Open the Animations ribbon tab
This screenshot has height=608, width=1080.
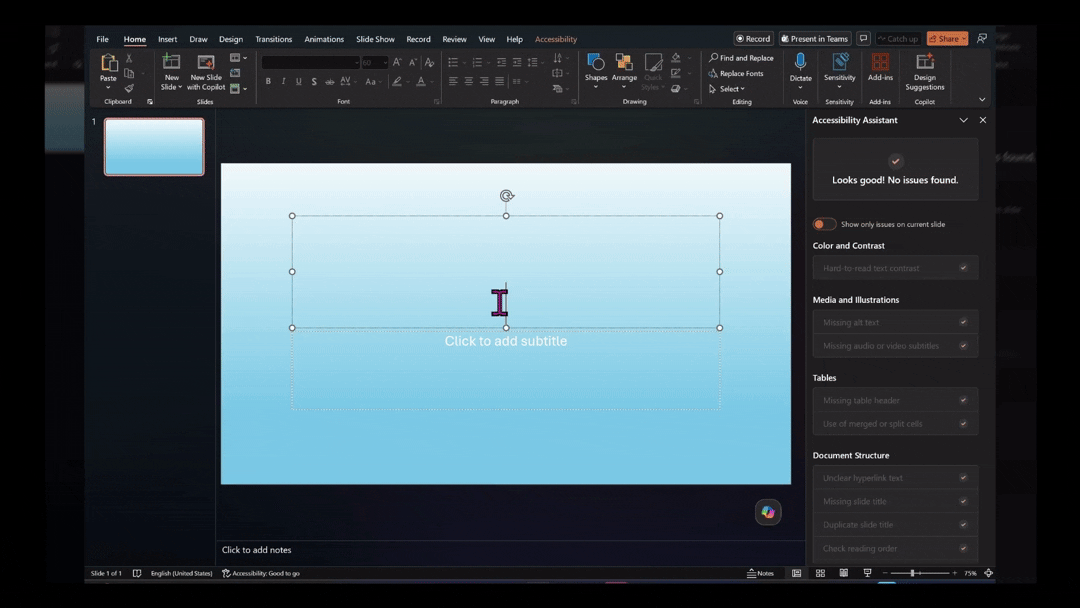(324, 39)
